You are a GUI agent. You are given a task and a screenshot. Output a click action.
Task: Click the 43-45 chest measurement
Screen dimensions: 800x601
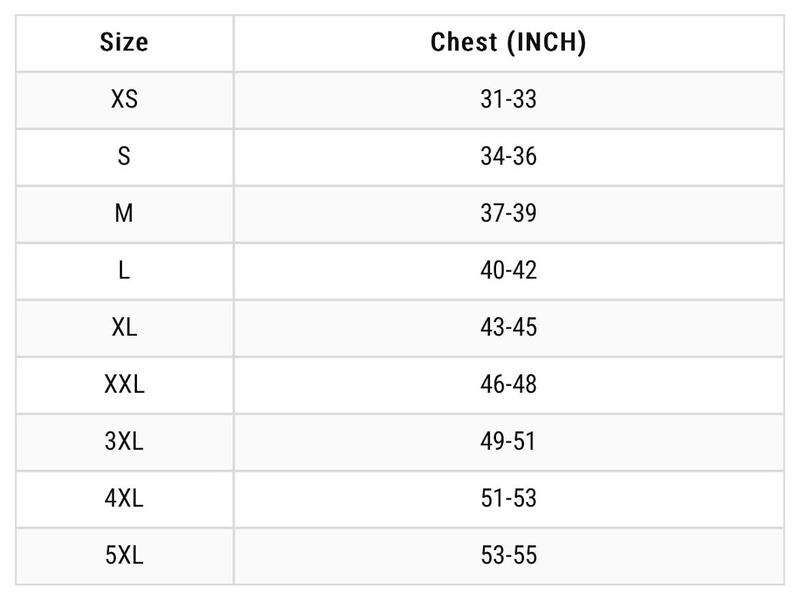coord(508,328)
